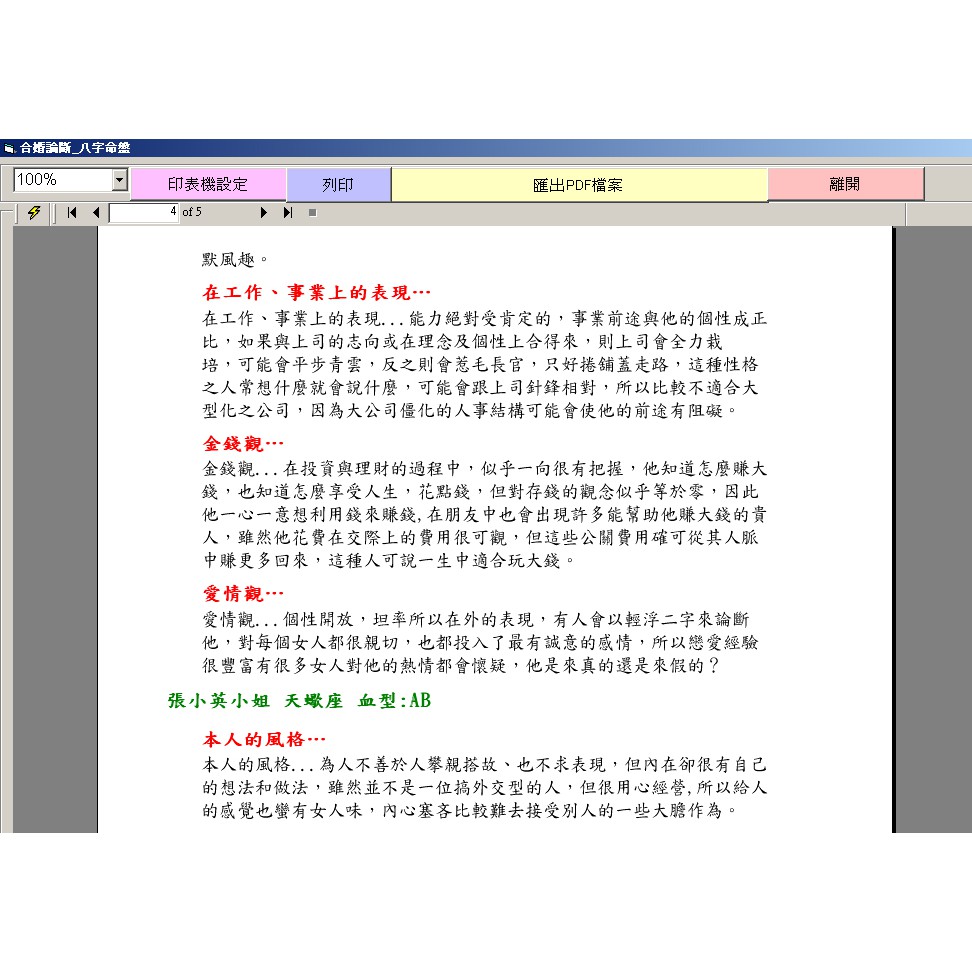Go to the previous page arrow

tap(96, 212)
